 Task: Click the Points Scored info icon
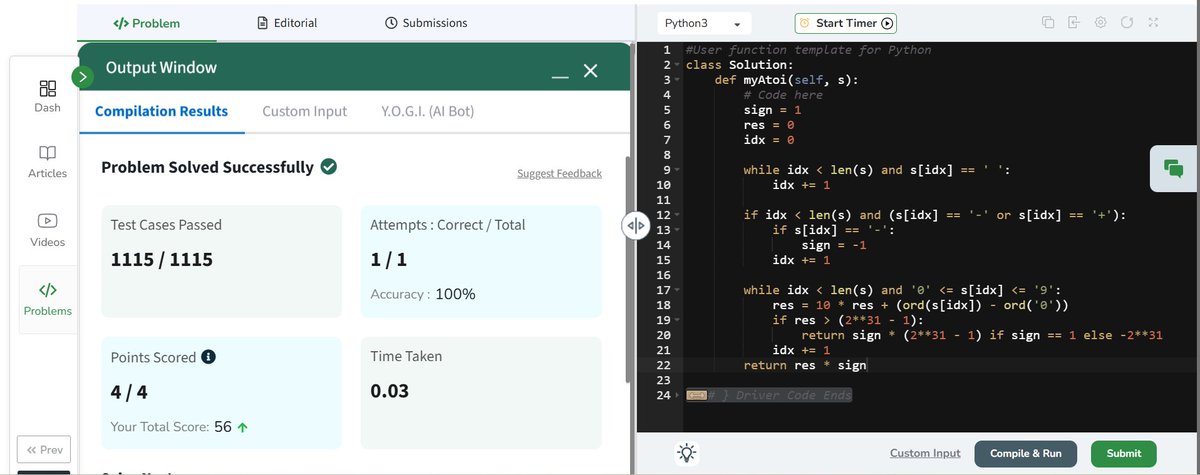[x=209, y=357]
